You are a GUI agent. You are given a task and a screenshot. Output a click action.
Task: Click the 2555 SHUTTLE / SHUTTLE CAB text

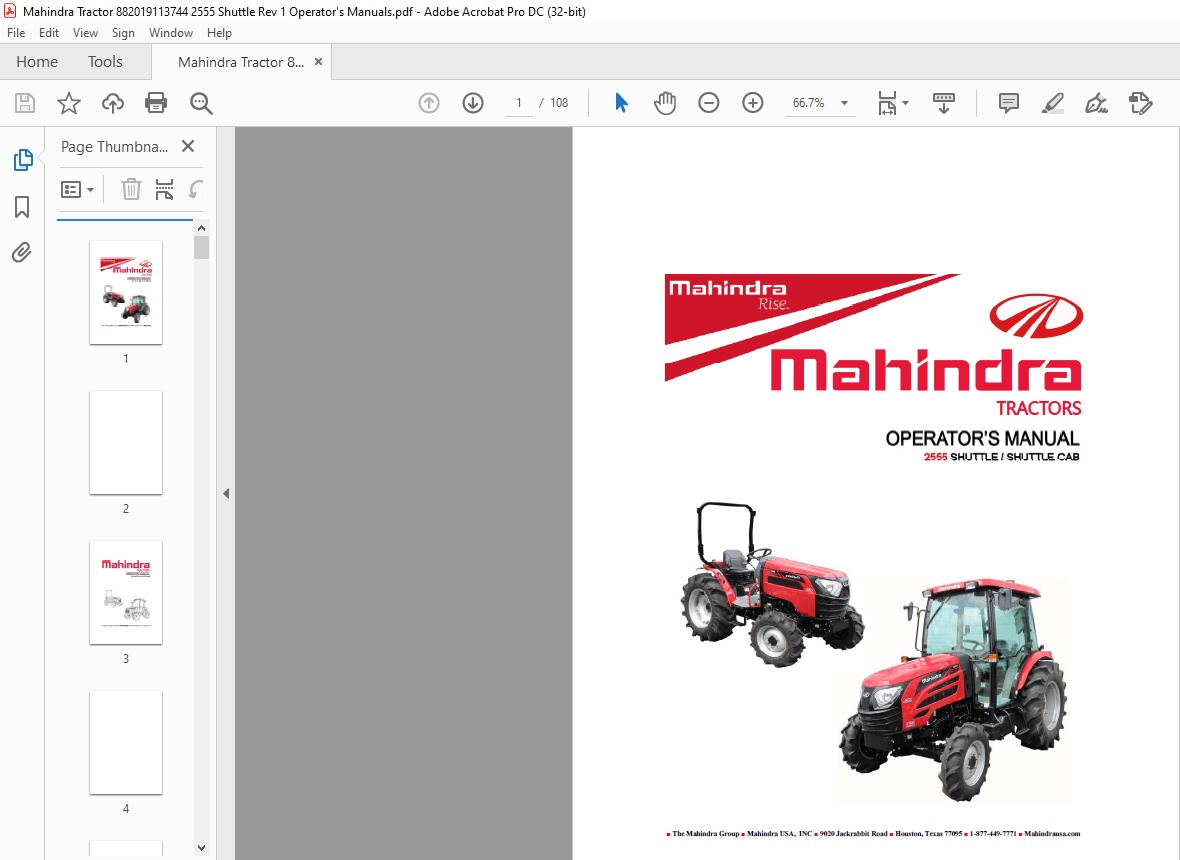point(1002,457)
